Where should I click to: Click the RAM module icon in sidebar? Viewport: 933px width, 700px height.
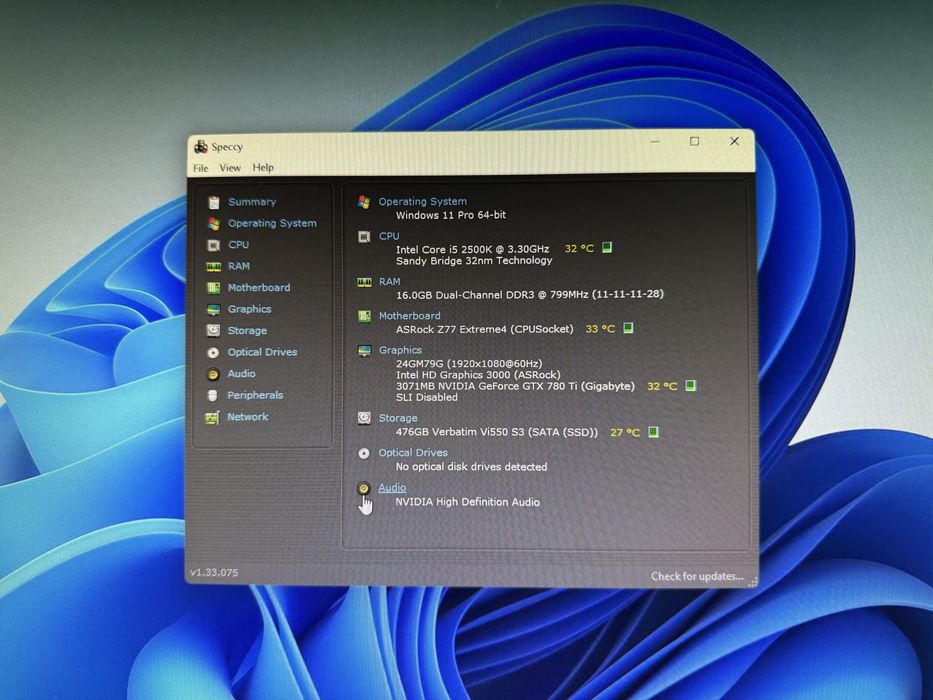214,267
